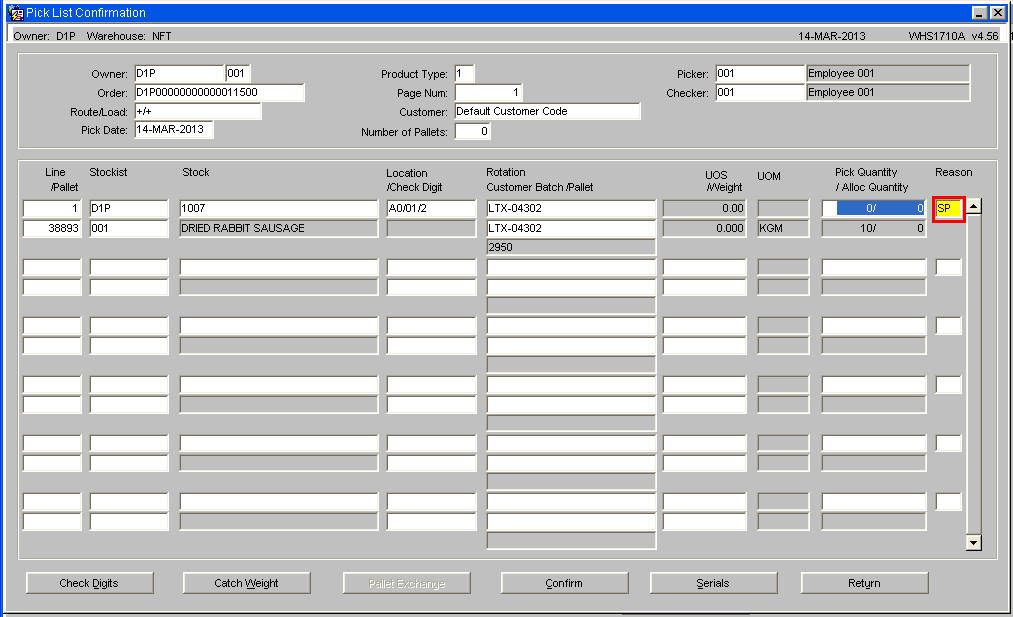Click the DRIED RABBIT SAUSAGE description
This screenshot has height=617, width=1013.
pos(278,229)
